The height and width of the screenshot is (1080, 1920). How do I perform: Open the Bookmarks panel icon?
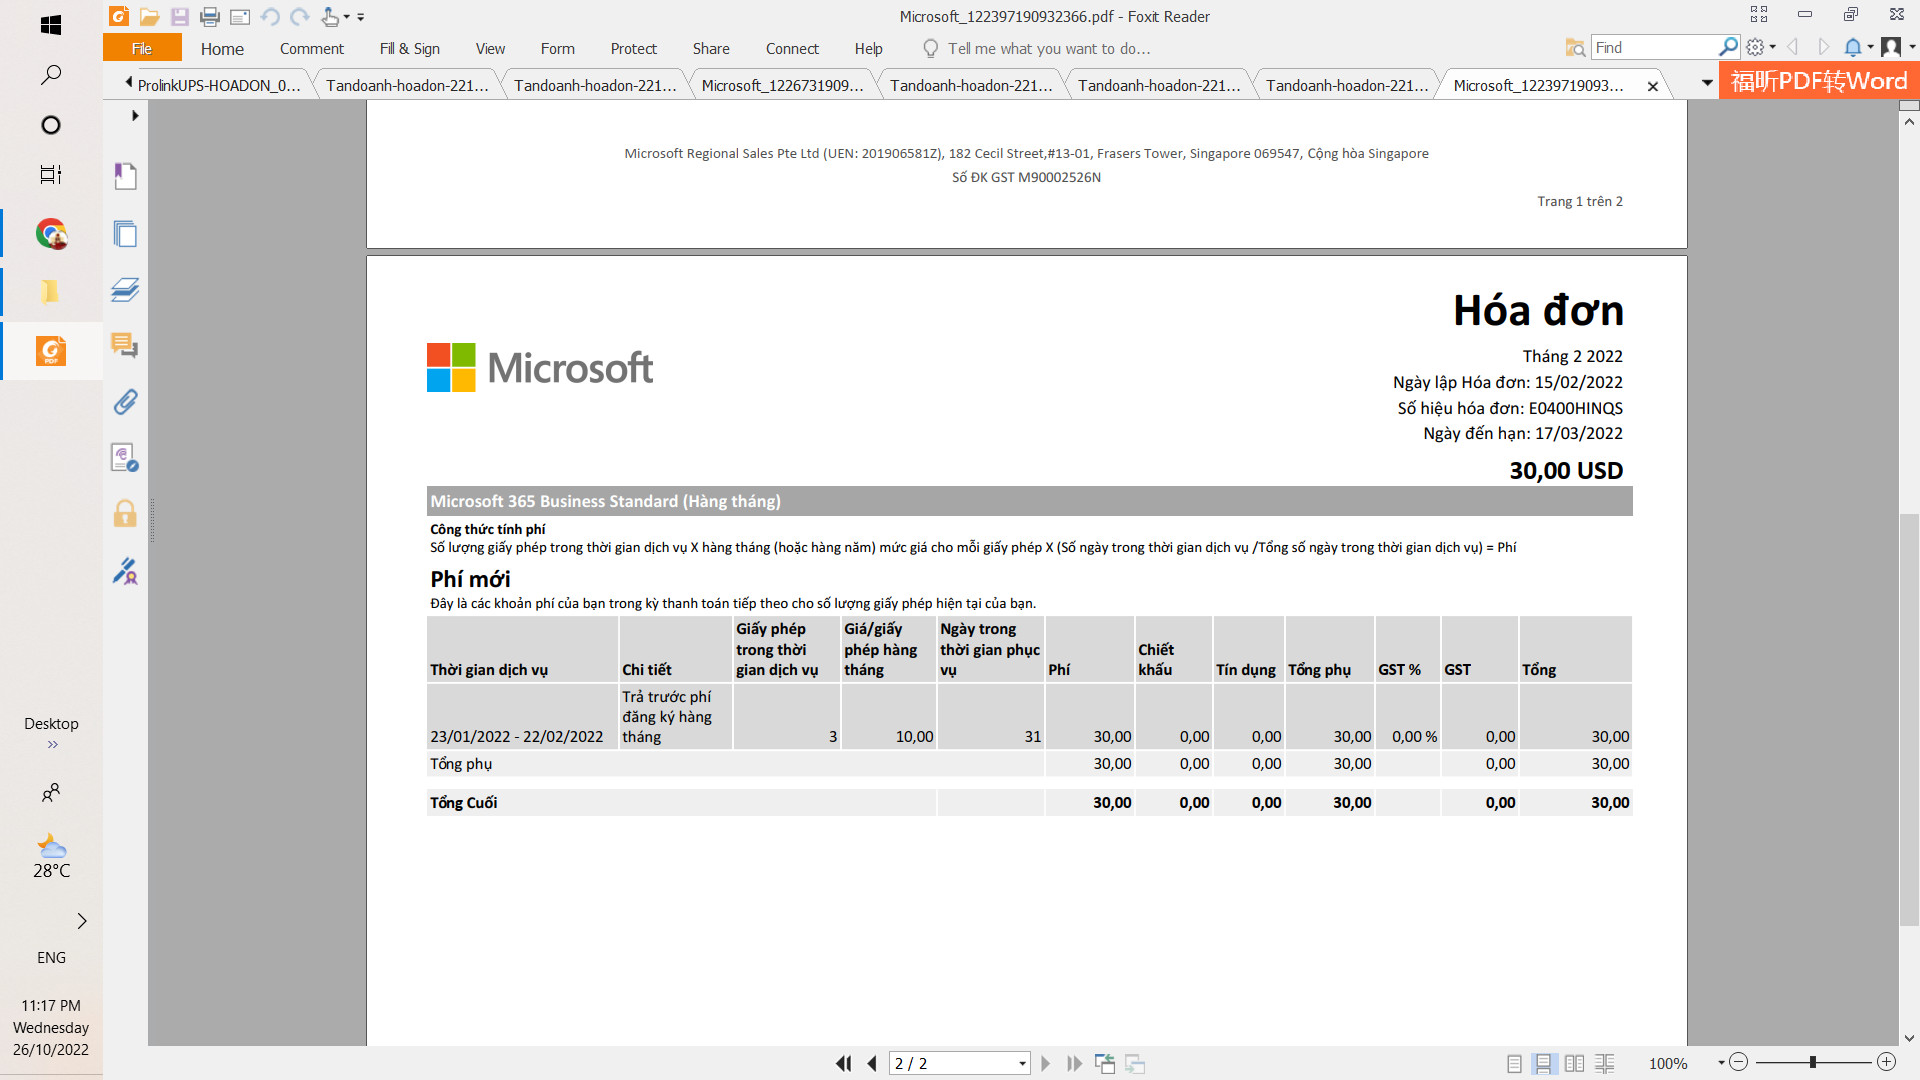pos(125,177)
